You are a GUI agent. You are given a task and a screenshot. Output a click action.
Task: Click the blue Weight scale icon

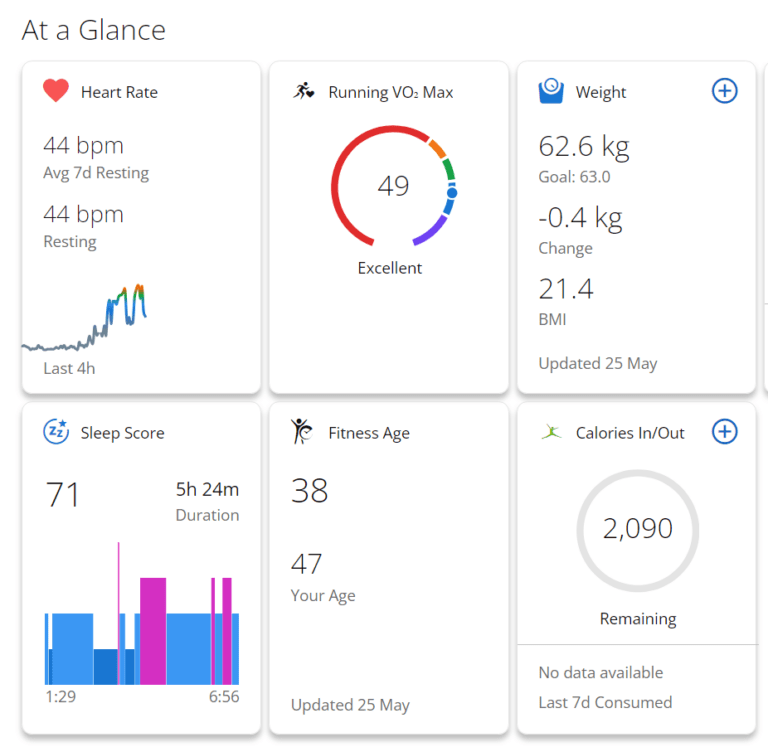[551, 92]
